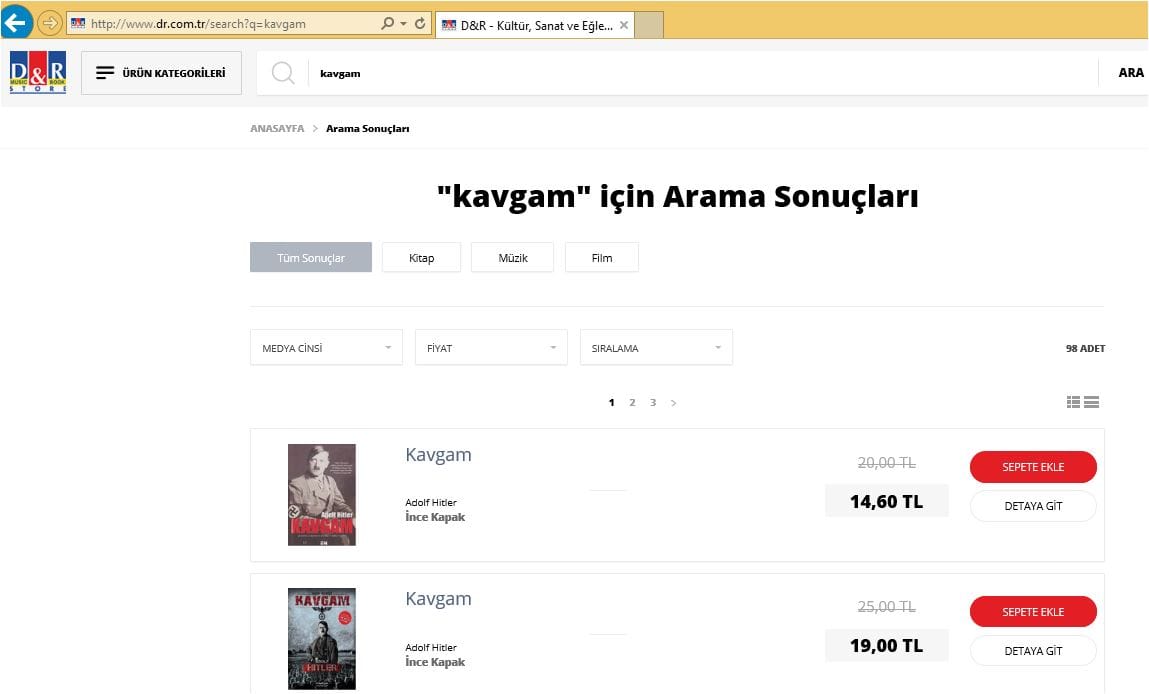Click the browser back arrow button
This screenshot has height=694, width=1149.
[16, 23]
